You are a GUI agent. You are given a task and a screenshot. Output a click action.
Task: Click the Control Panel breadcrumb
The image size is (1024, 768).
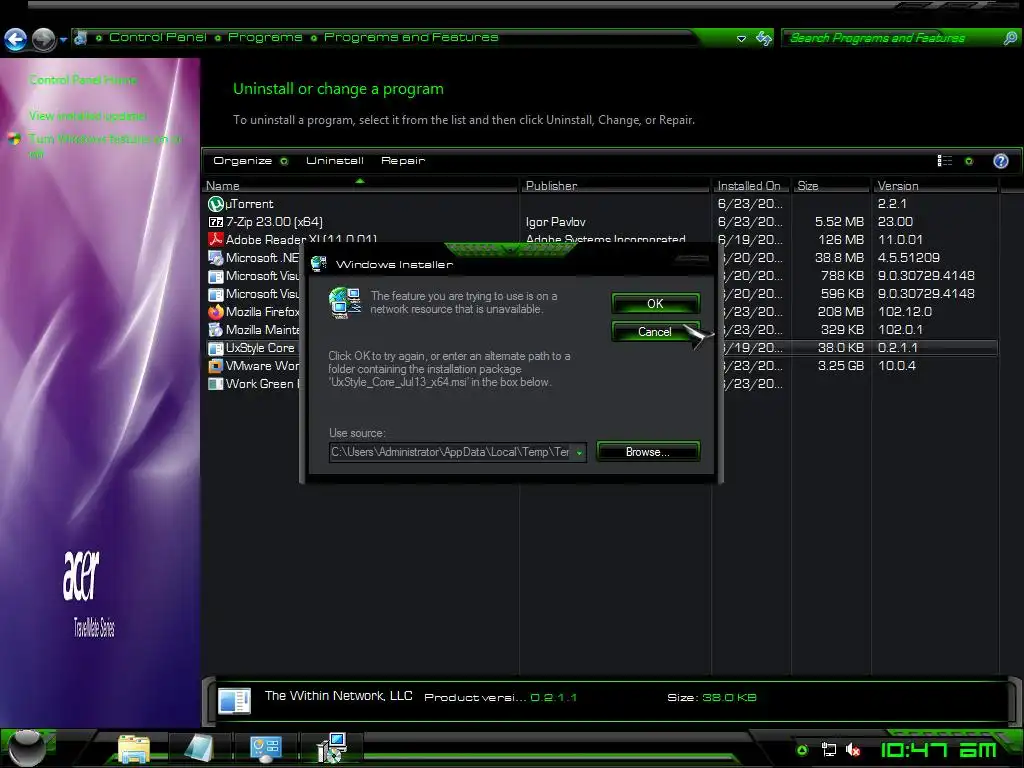pyautogui.click(x=157, y=37)
